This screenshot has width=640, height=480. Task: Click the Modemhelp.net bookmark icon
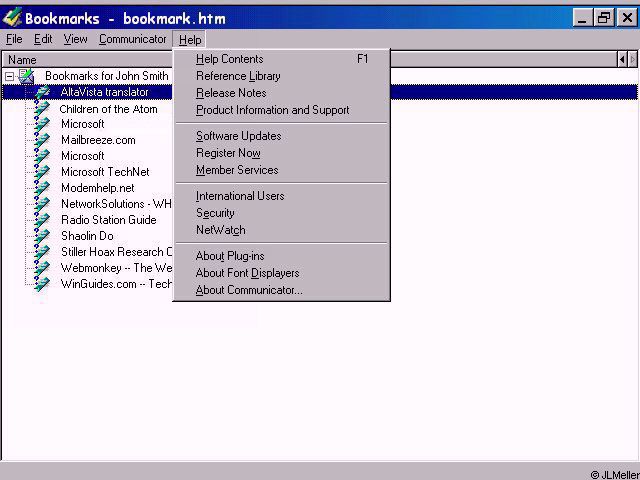(42, 188)
